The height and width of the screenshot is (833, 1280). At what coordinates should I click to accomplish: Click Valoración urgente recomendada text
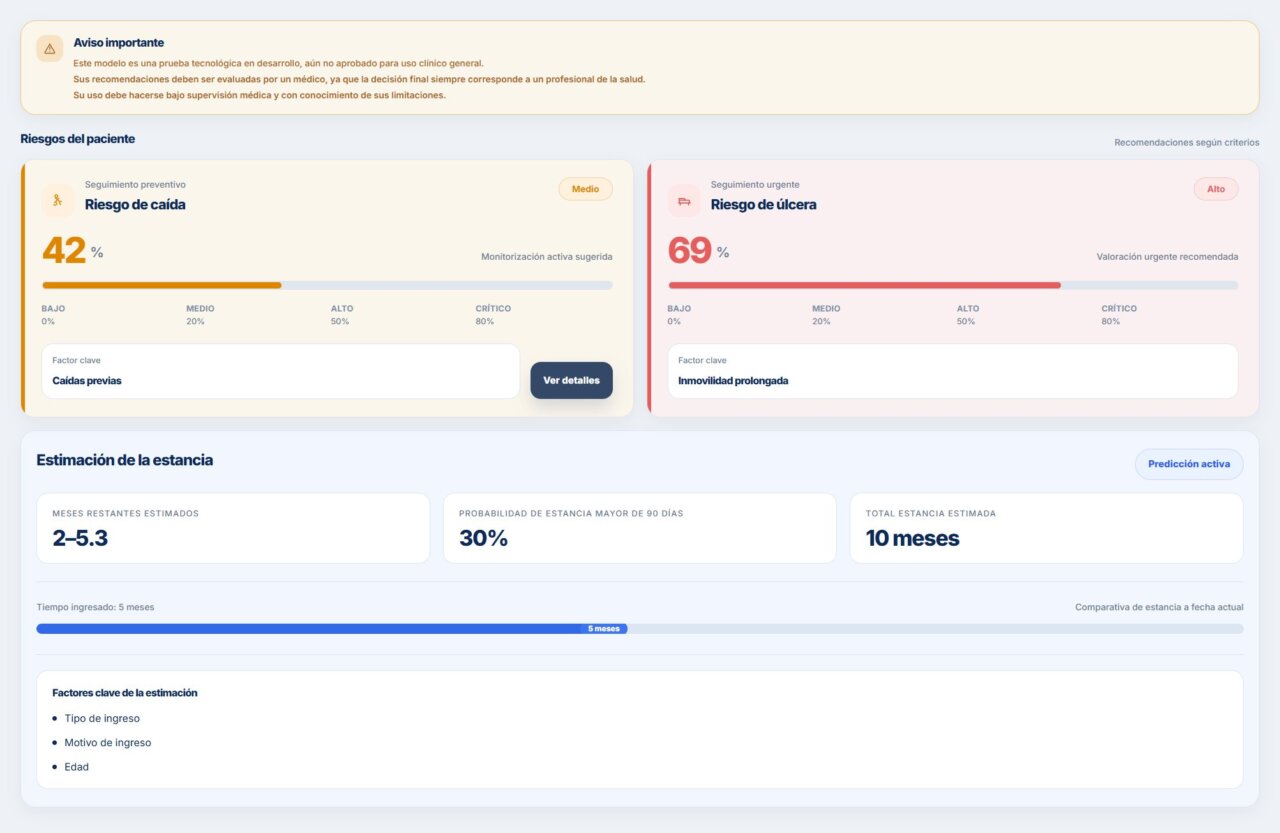(x=1167, y=257)
